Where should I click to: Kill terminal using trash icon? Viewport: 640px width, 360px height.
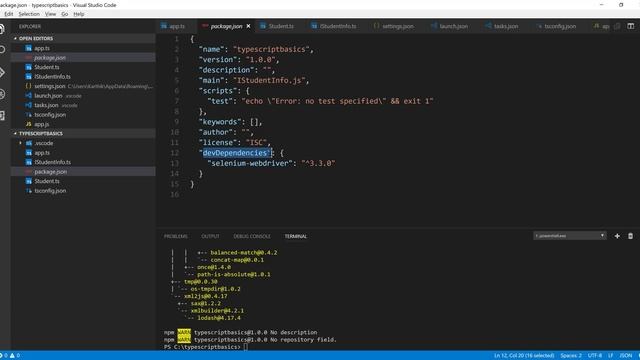(630, 236)
